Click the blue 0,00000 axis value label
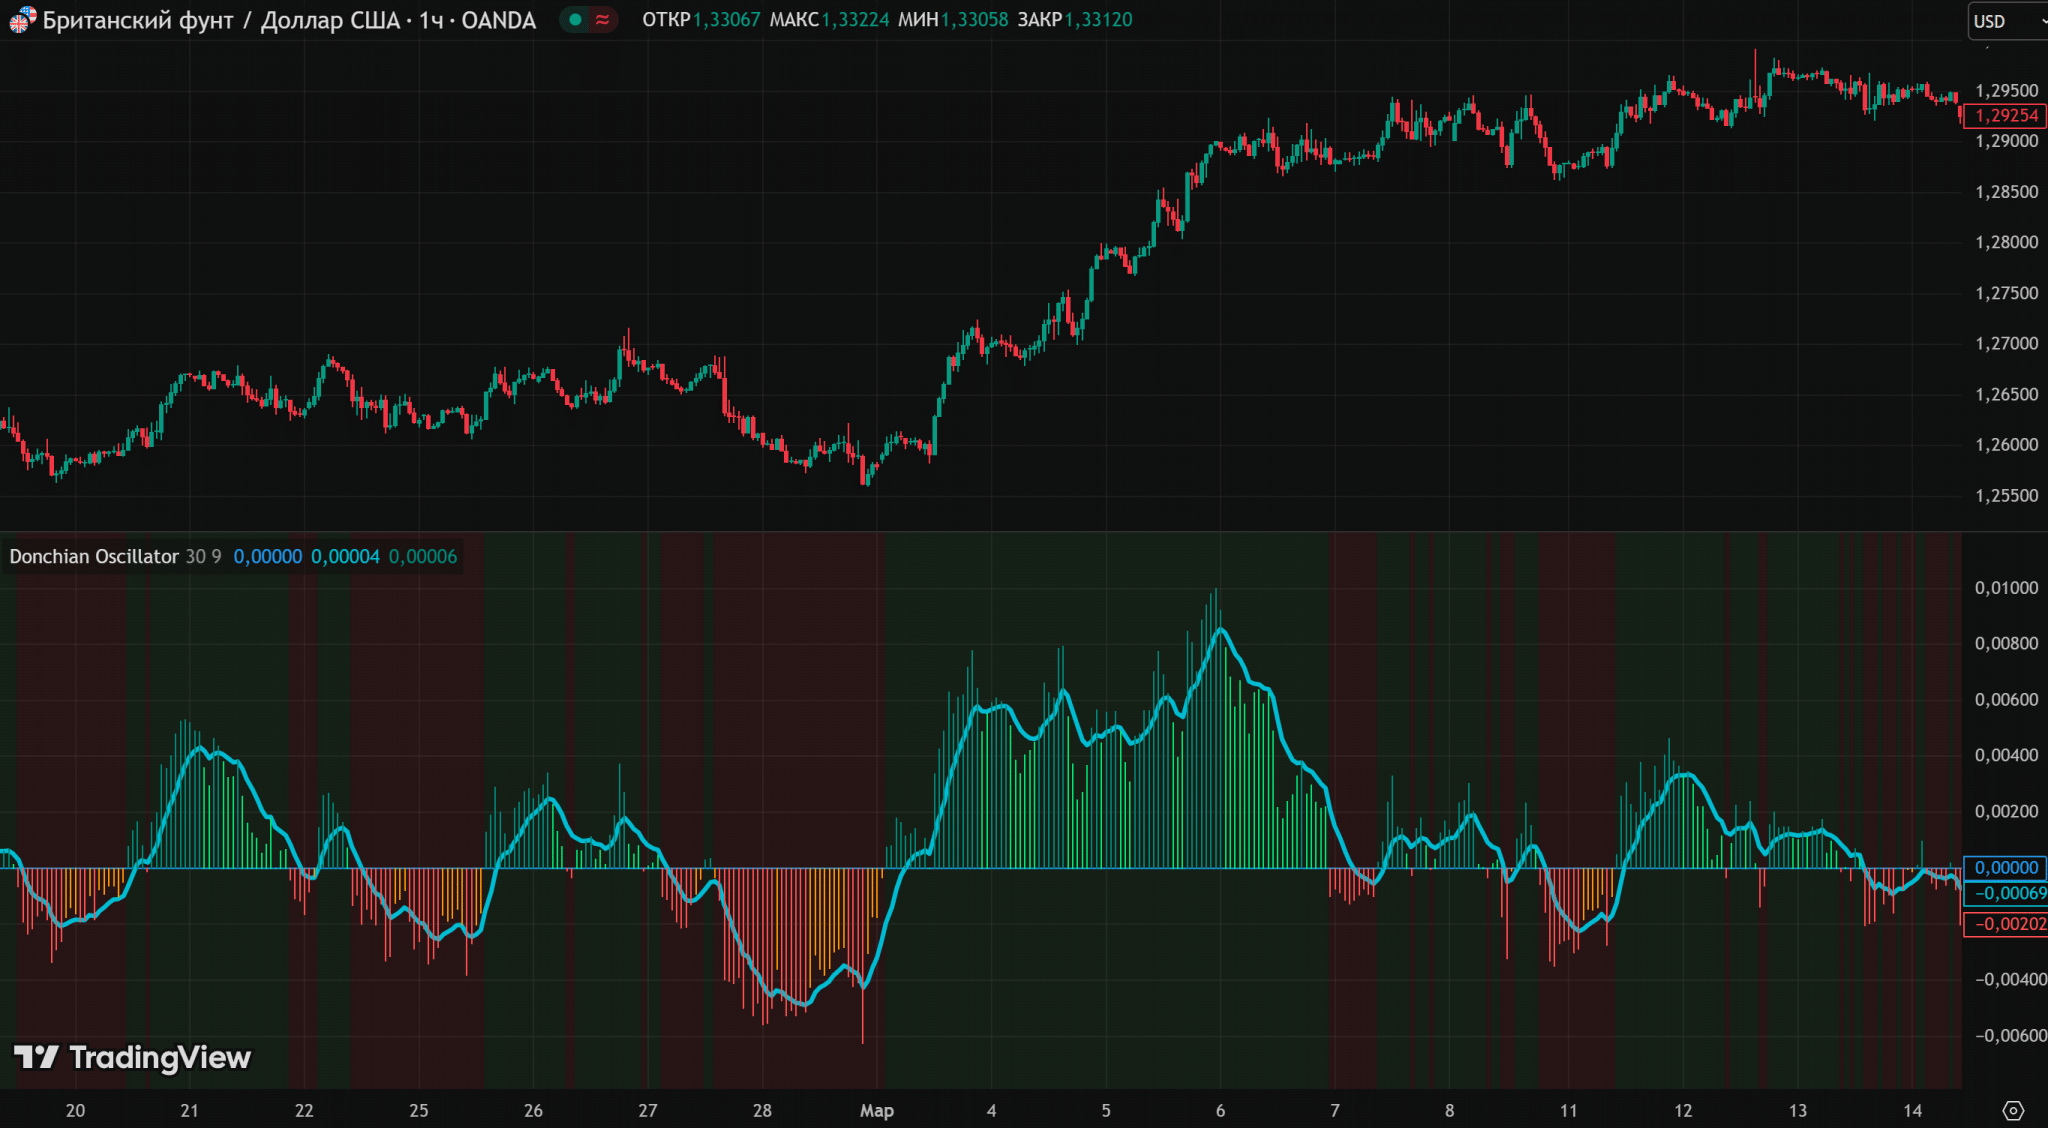 tap(2005, 868)
